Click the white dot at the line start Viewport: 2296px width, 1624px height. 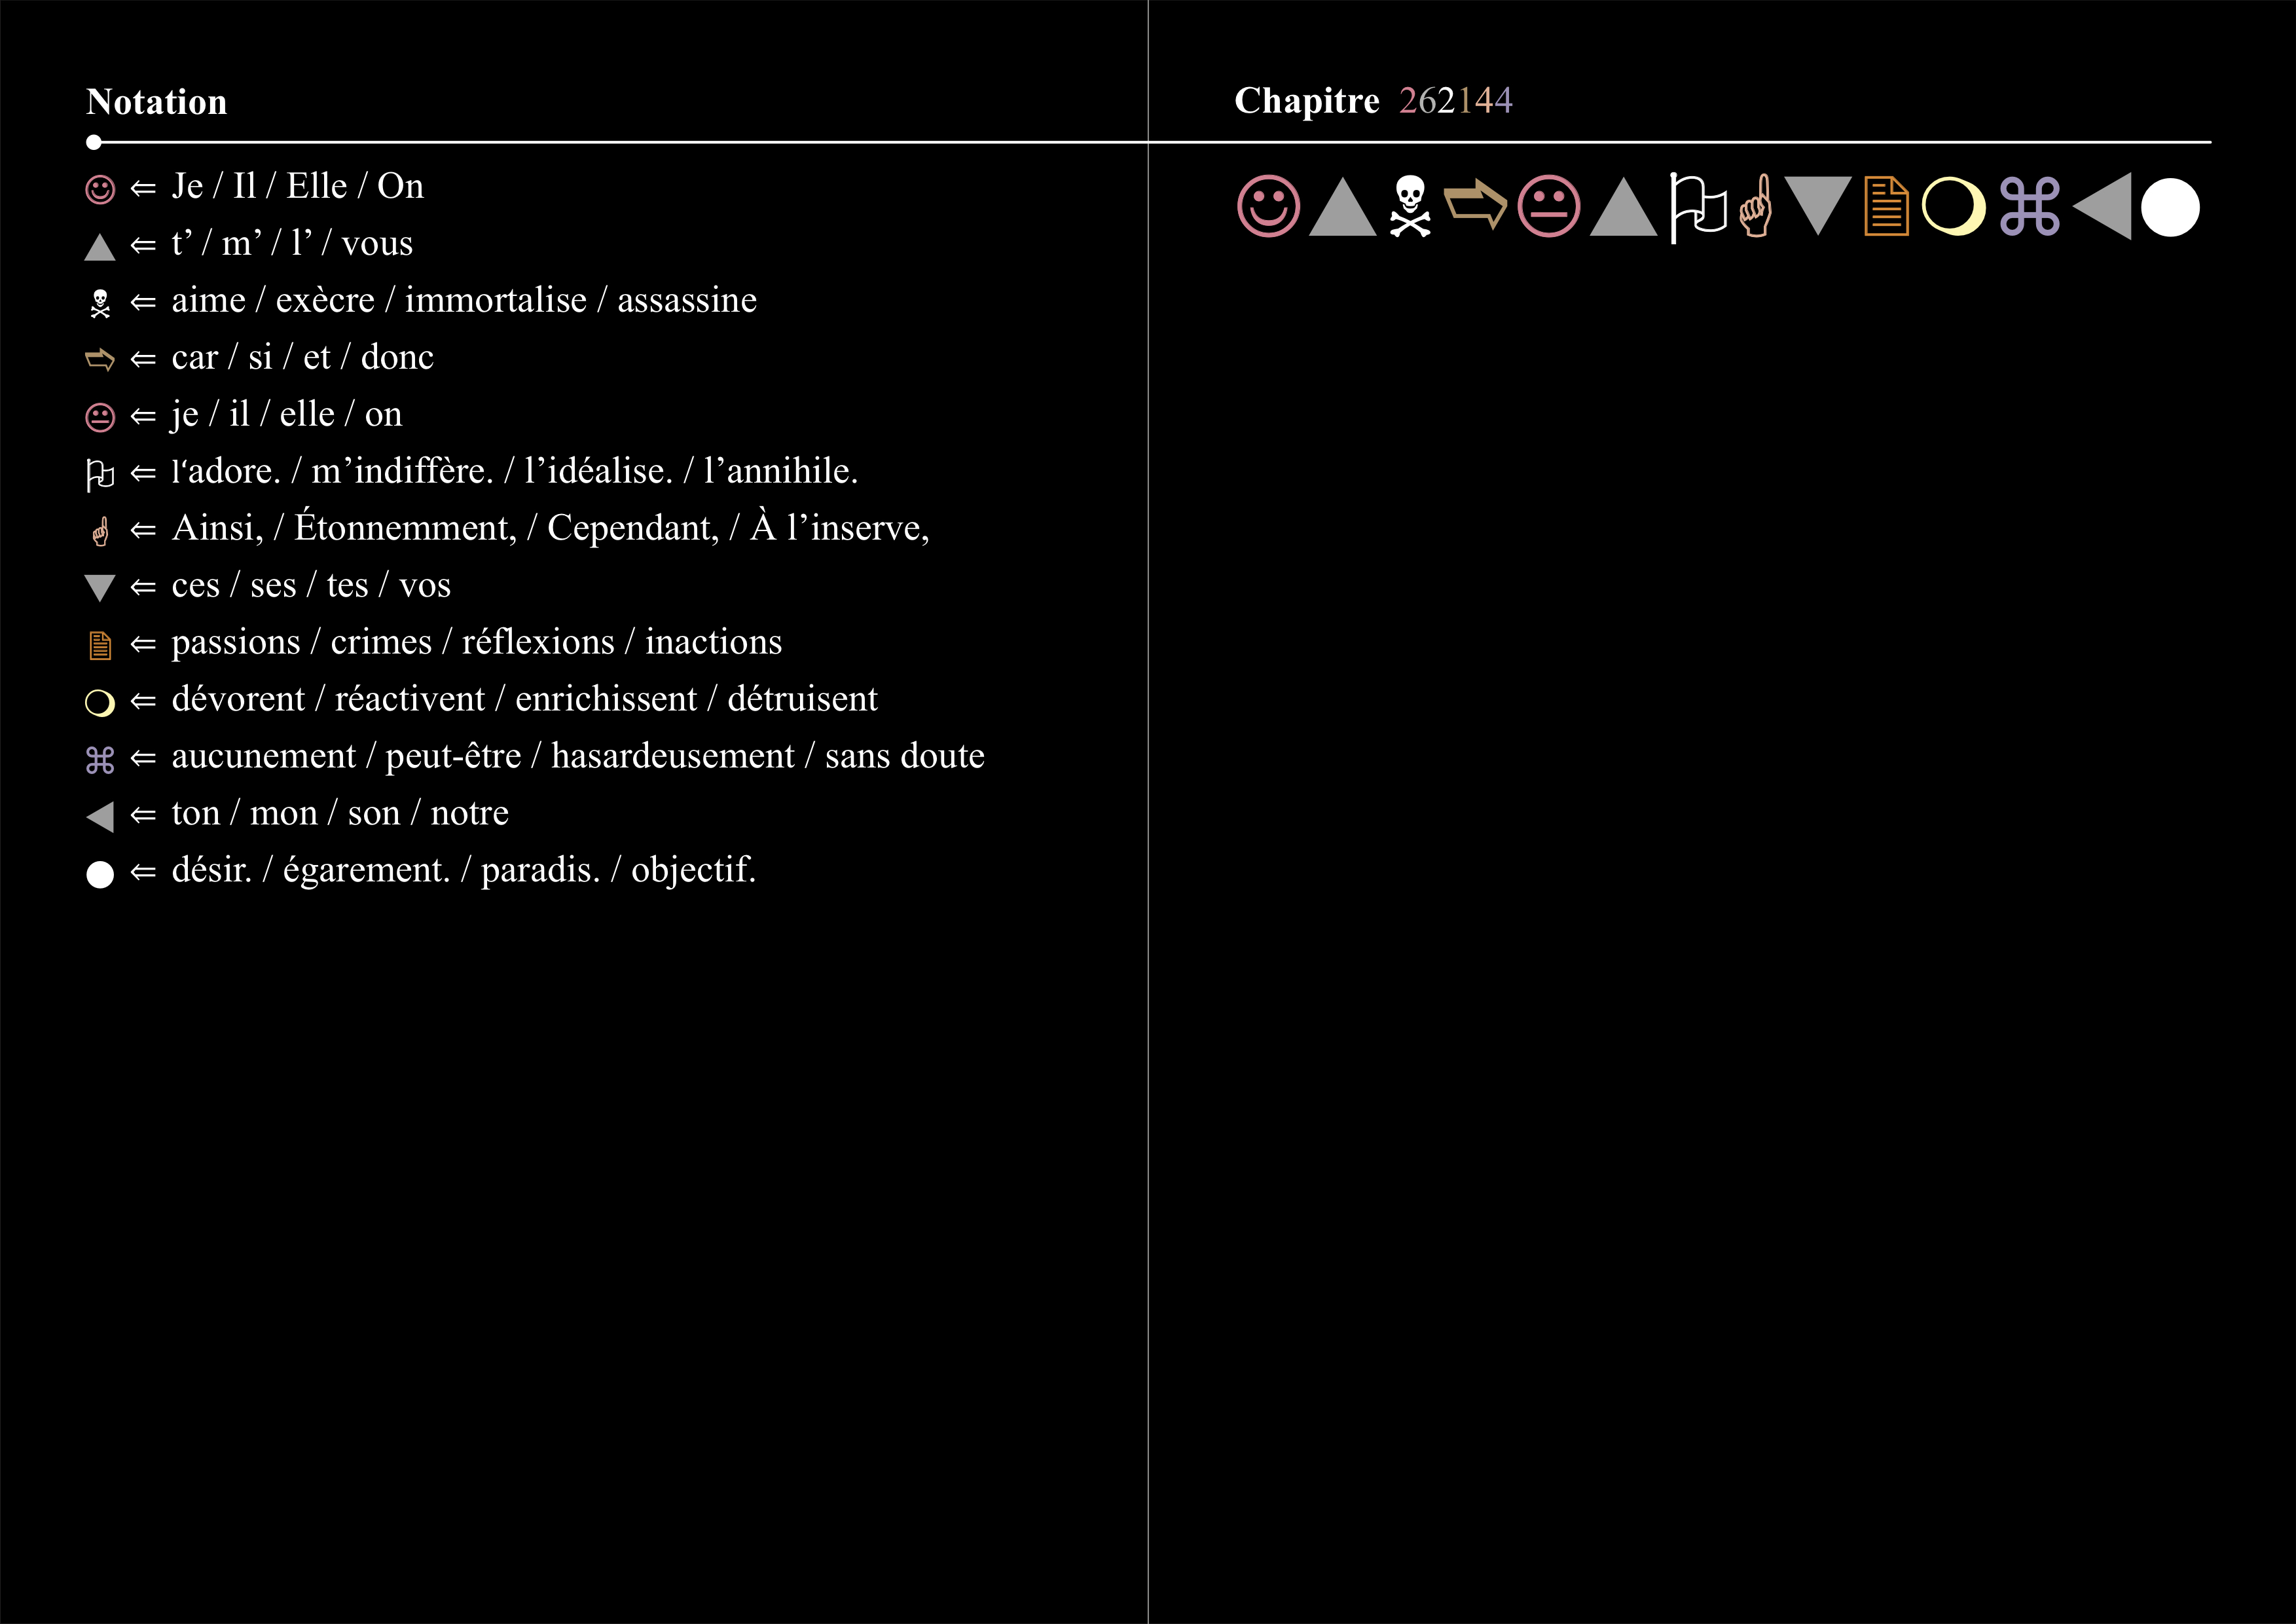pos(94,142)
